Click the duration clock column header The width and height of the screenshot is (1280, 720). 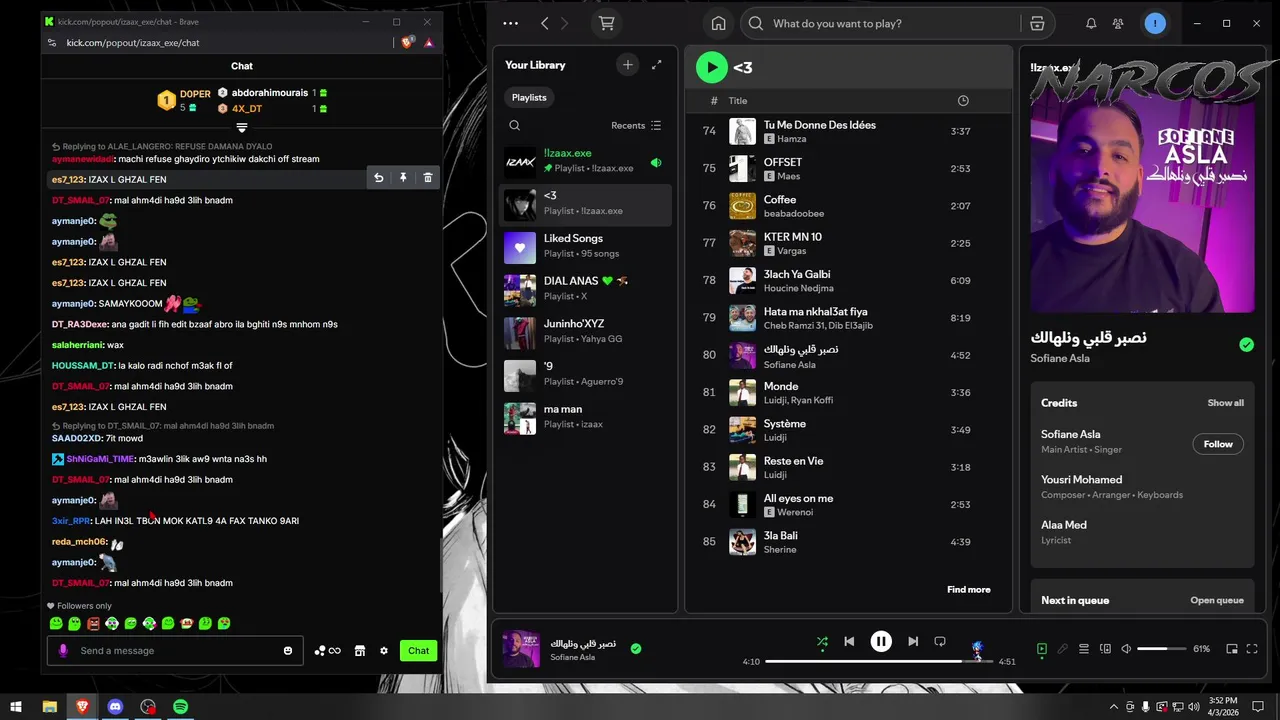click(x=963, y=101)
